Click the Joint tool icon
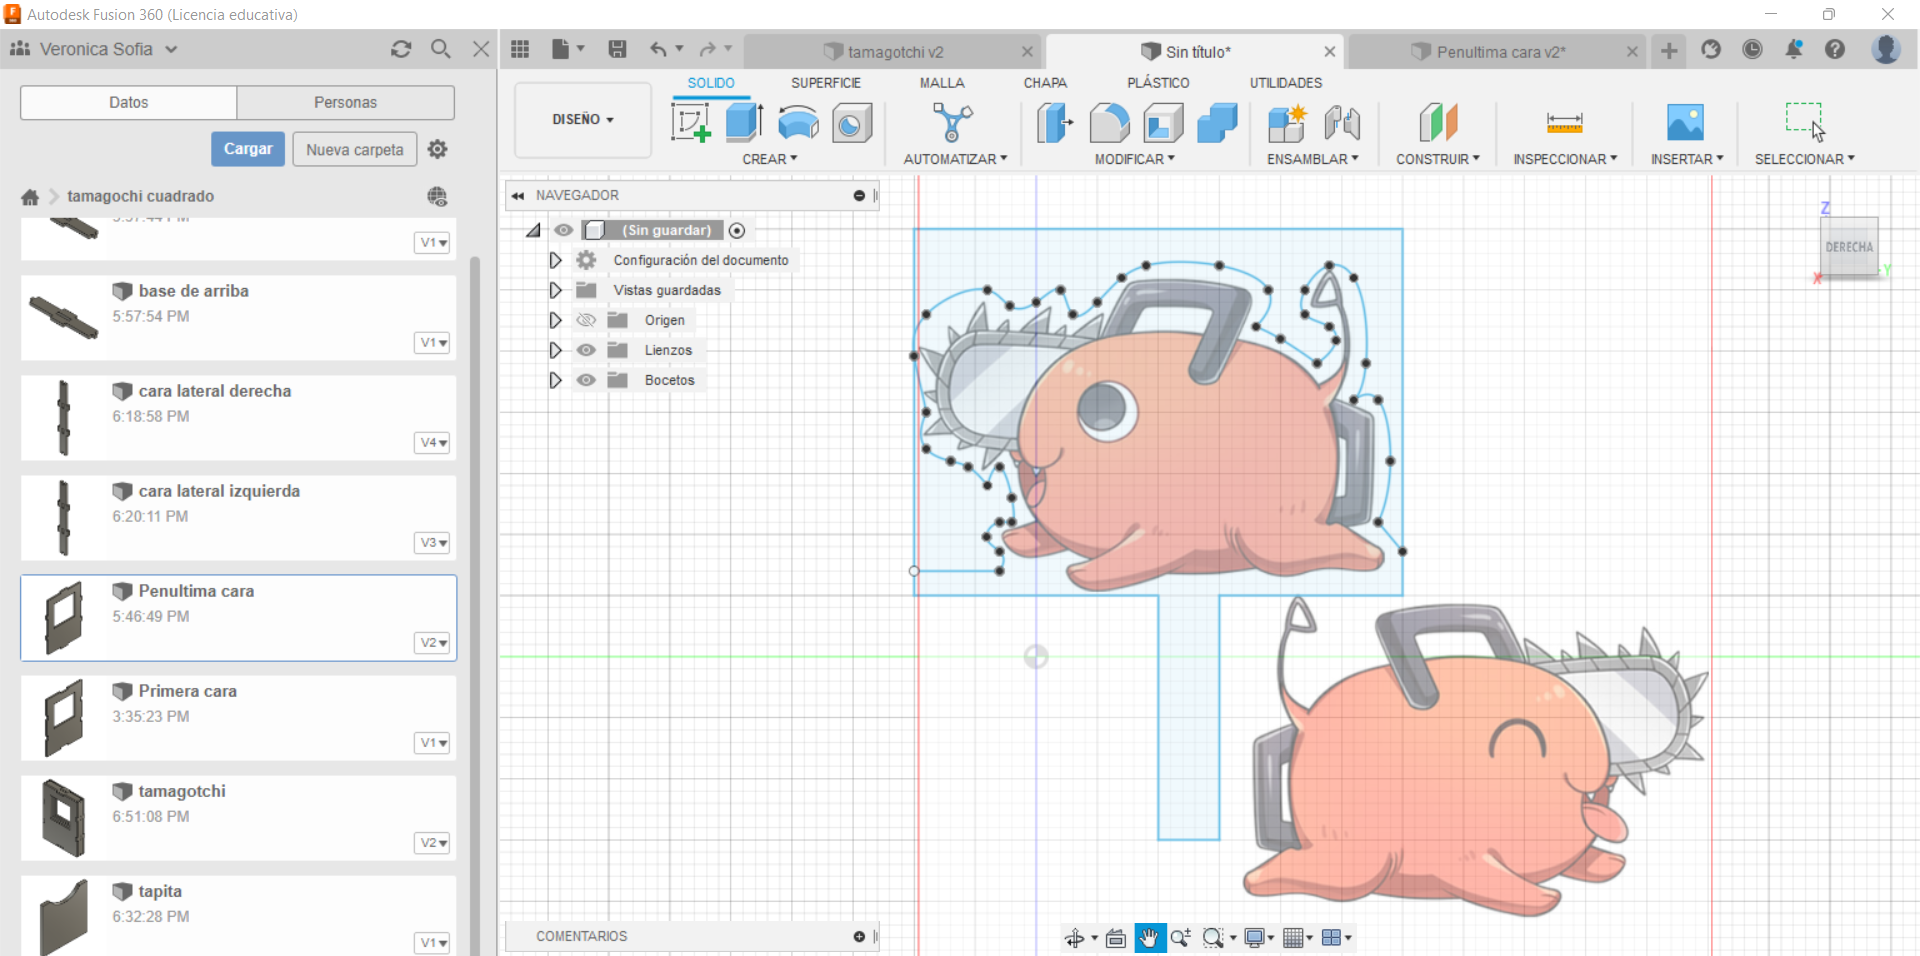The width and height of the screenshot is (1920, 956). (1342, 123)
